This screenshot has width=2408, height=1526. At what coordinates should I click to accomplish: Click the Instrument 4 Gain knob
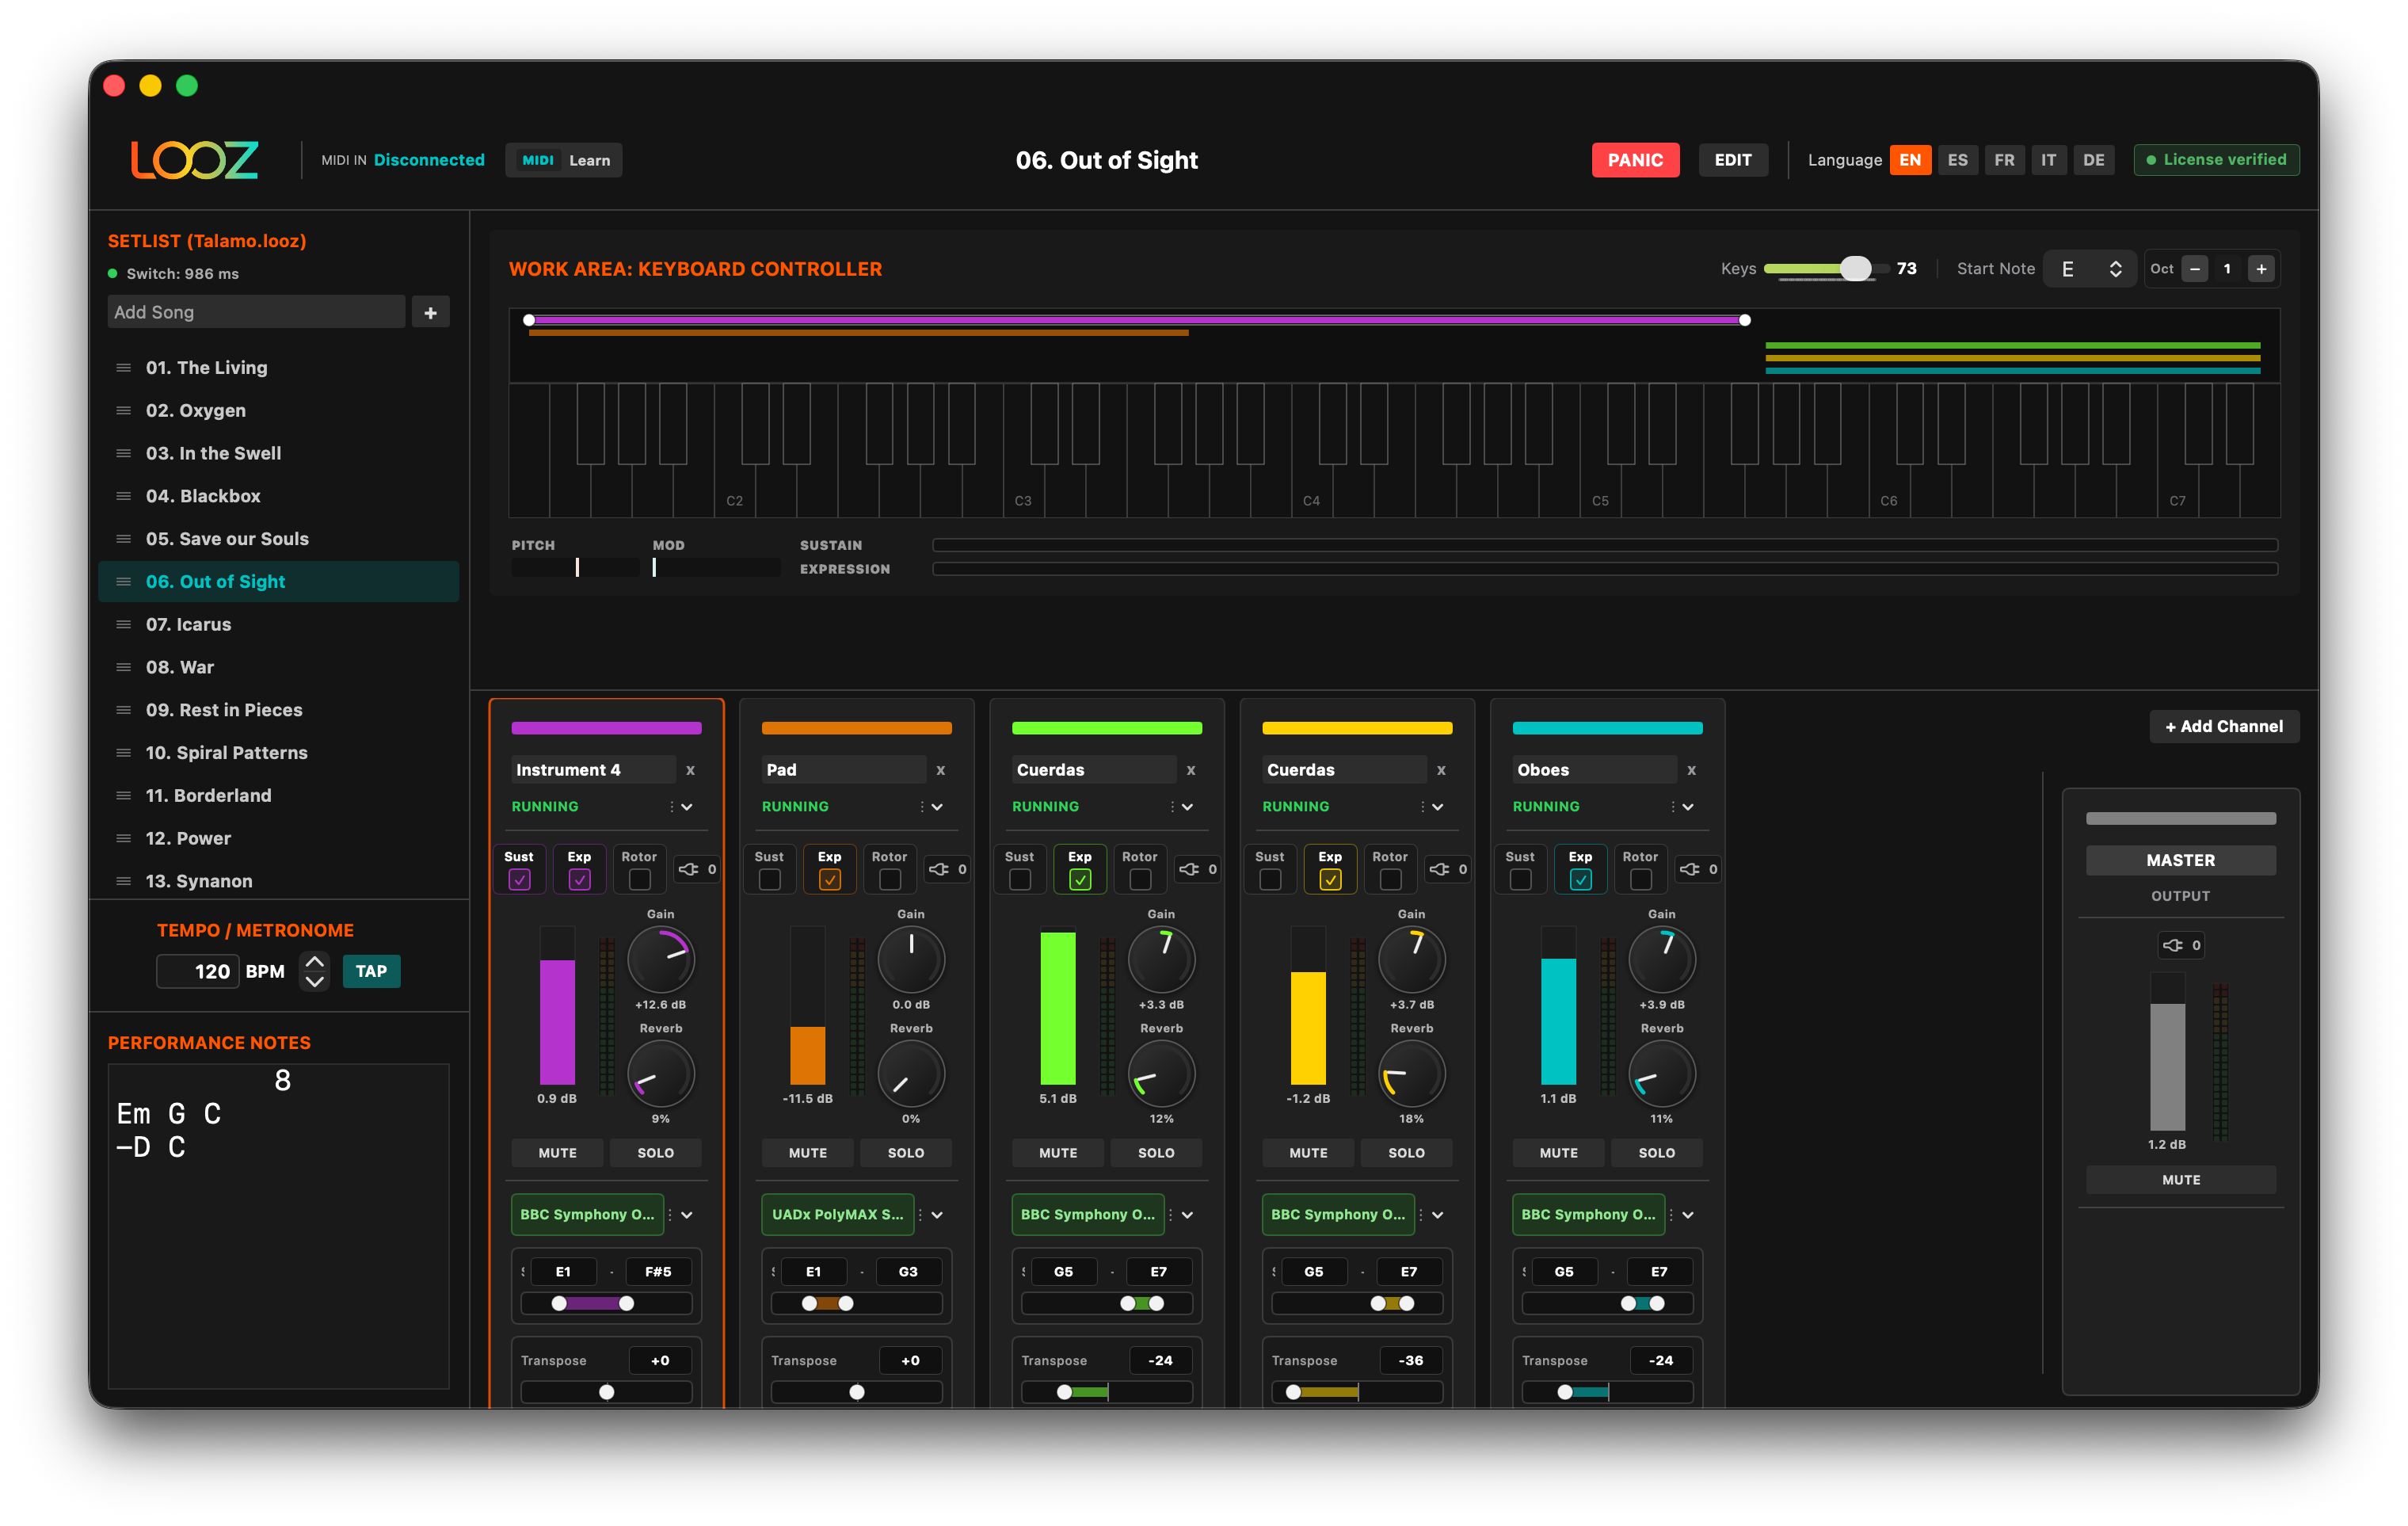pyautogui.click(x=661, y=960)
